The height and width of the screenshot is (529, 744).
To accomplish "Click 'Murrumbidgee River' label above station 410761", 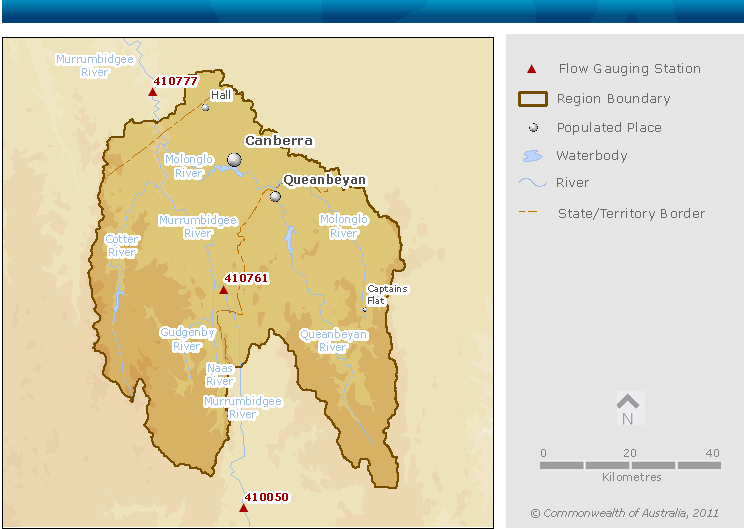I will coord(198,226).
